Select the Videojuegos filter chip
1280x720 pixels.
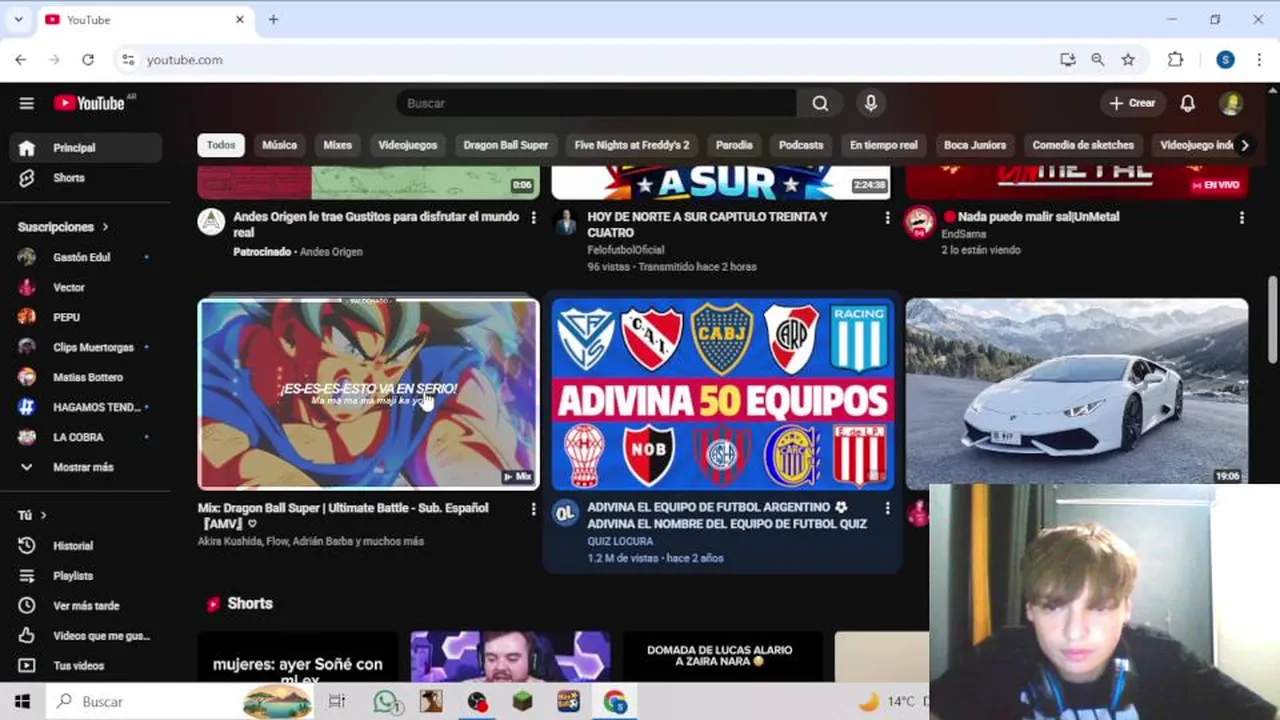(407, 145)
